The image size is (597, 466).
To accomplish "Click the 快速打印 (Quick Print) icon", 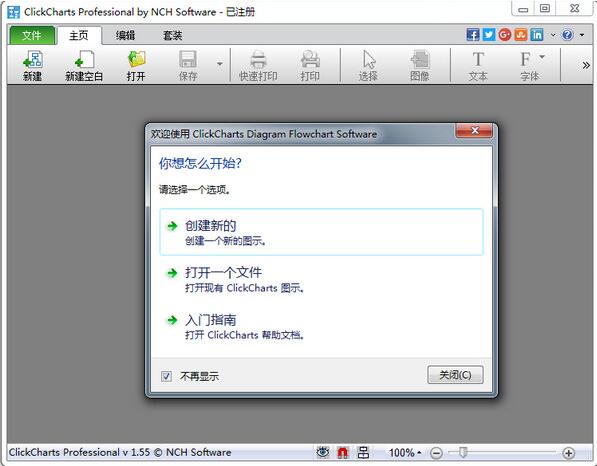I will point(258,66).
